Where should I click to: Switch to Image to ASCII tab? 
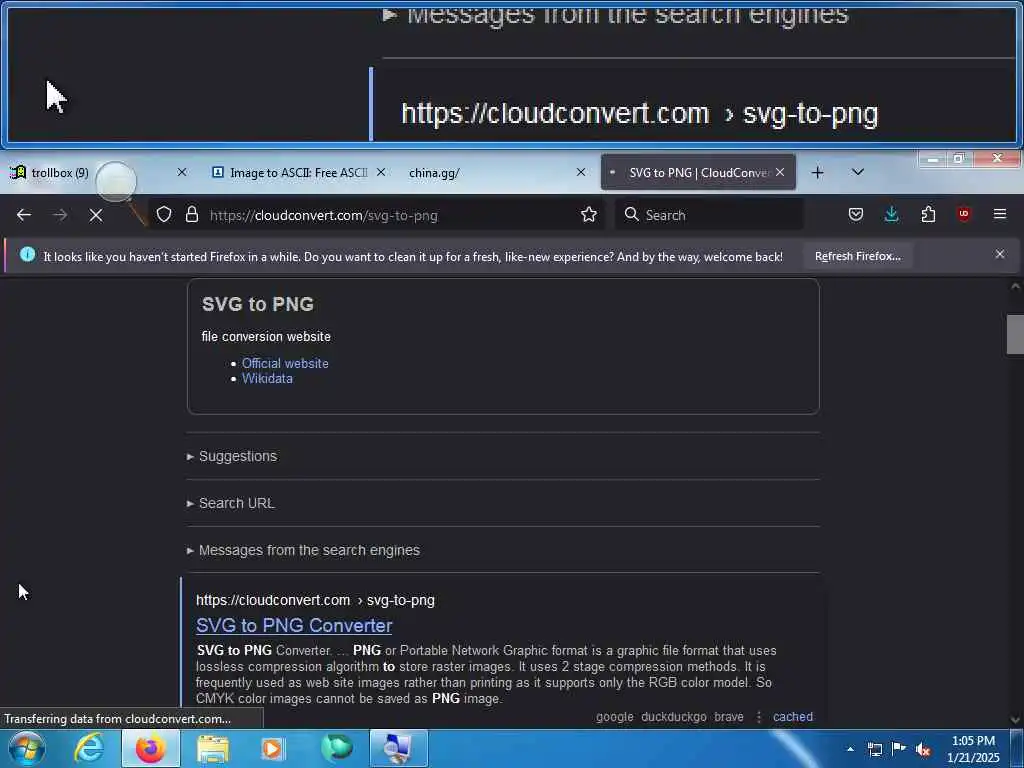click(x=298, y=172)
